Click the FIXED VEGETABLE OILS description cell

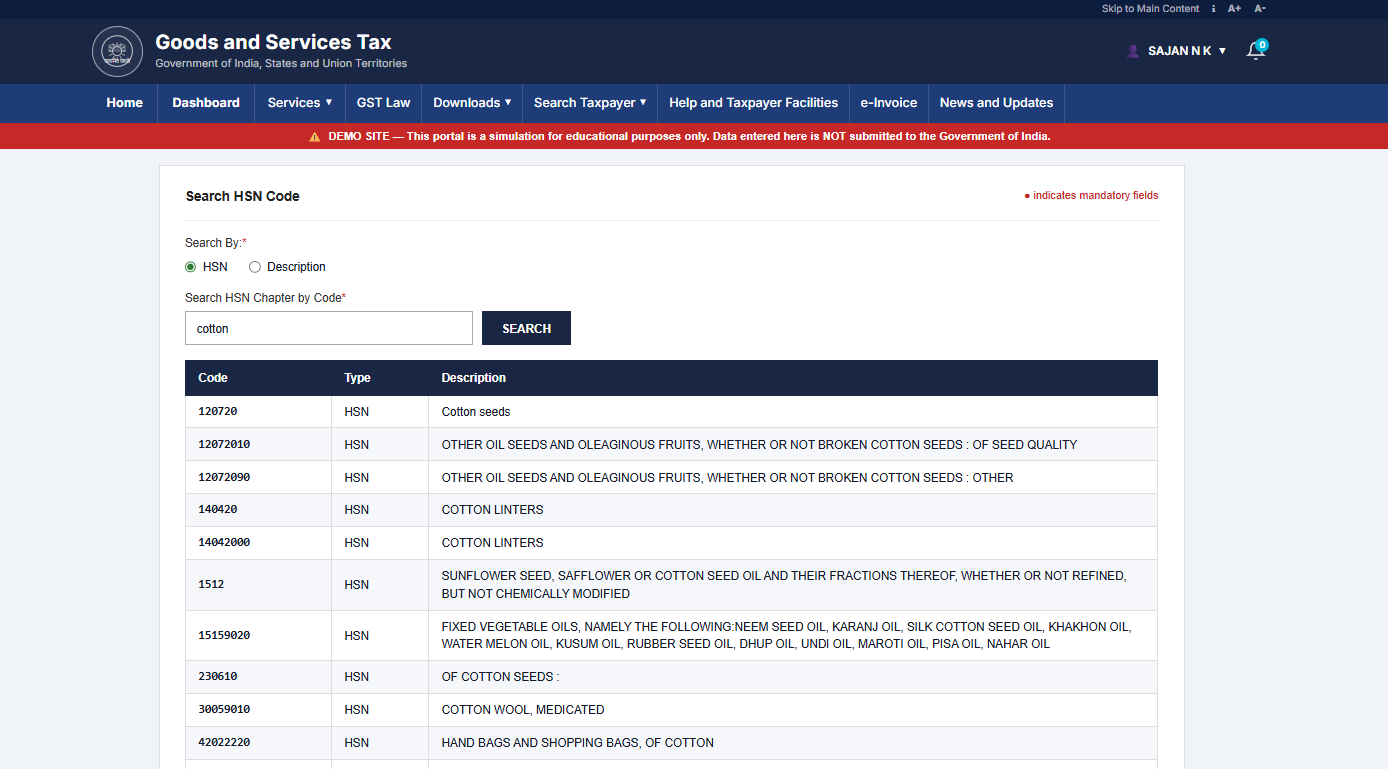(793, 635)
